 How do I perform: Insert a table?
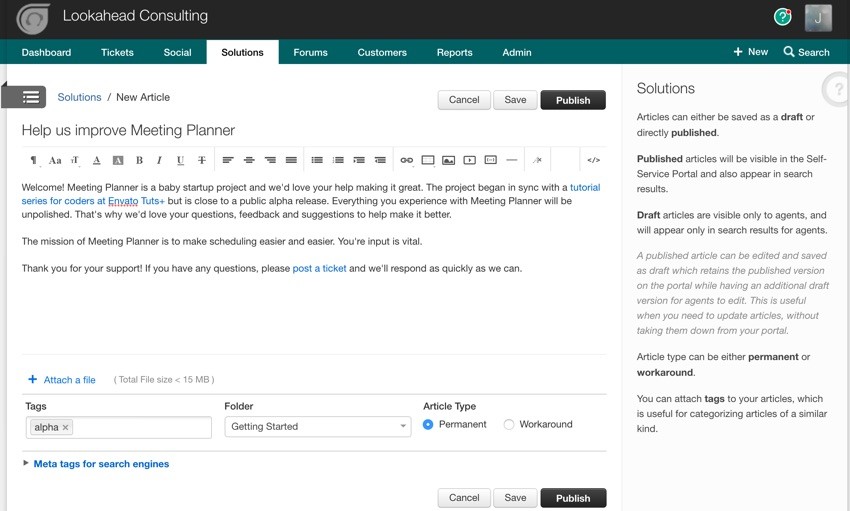coord(428,160)
